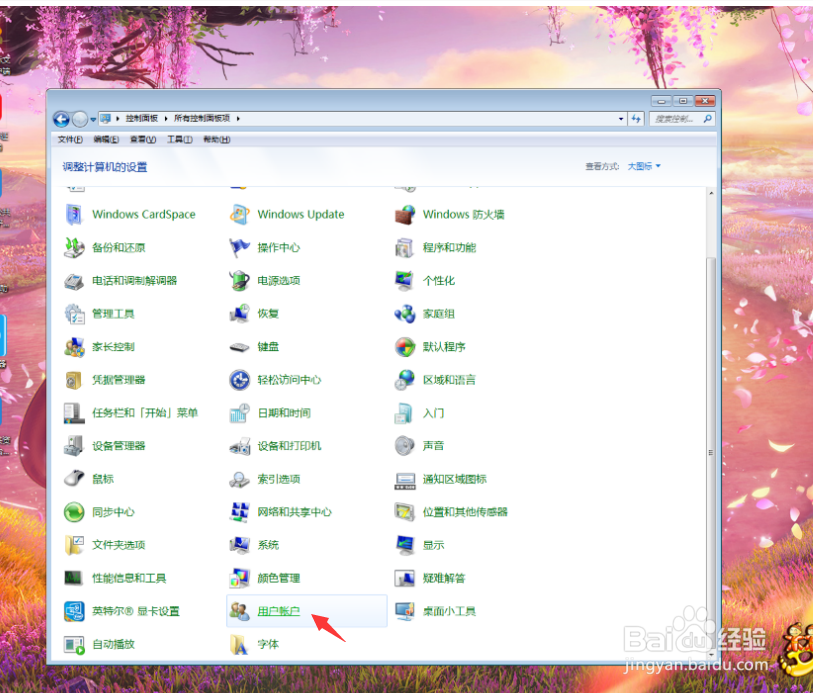Open the 声音 speaker icon
813x693 pixels.
[x=404, y=446]
